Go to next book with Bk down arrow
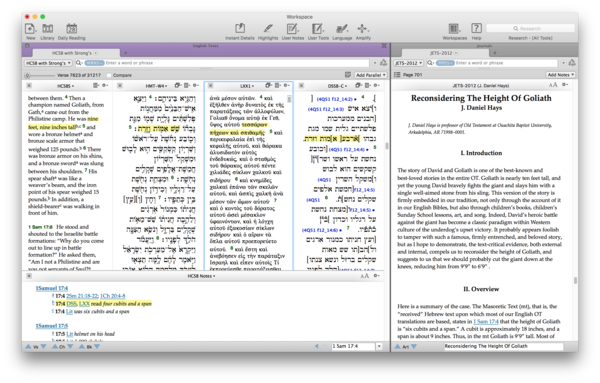600x383 pixels. pos(97,346)
